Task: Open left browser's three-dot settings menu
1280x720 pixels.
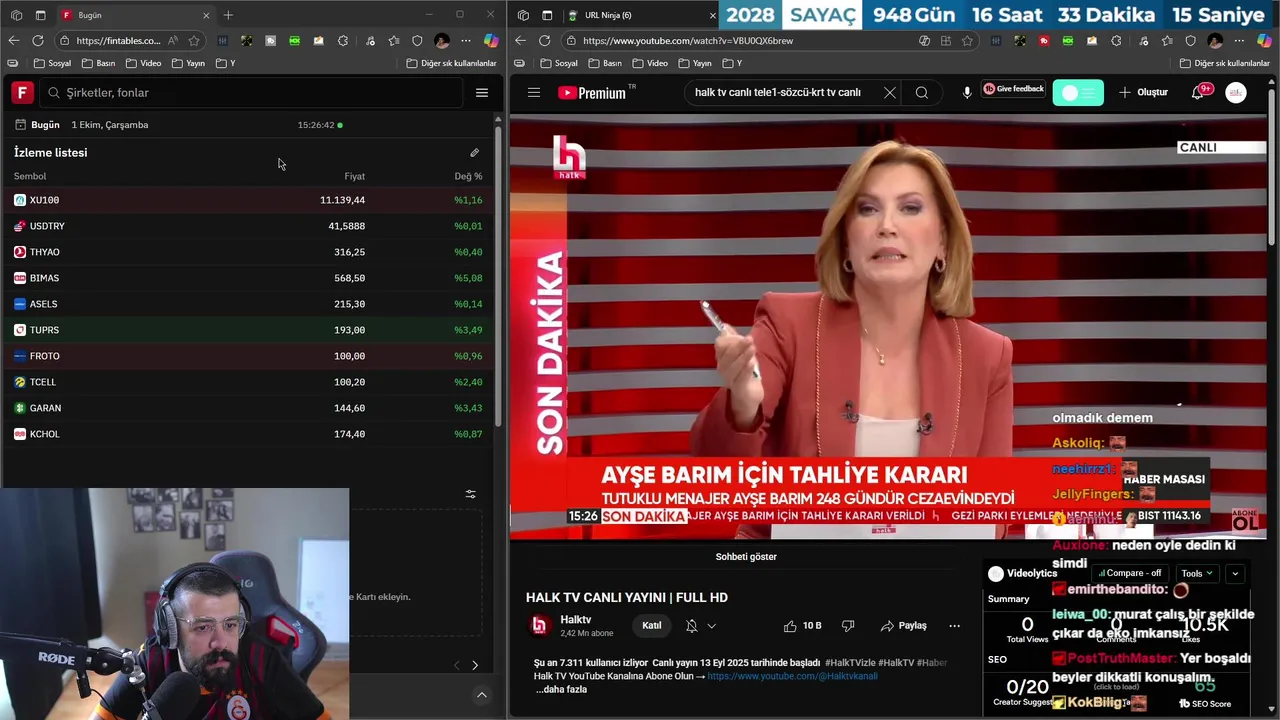Action: pyautogui.click(x=466, y=41)
